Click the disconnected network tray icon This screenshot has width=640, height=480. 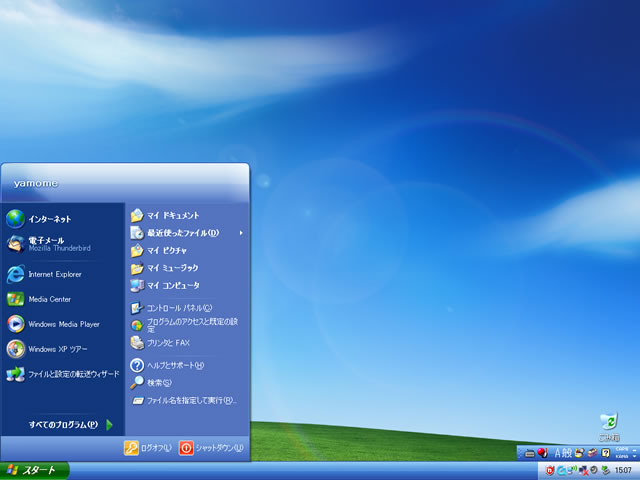click(584, 471)
